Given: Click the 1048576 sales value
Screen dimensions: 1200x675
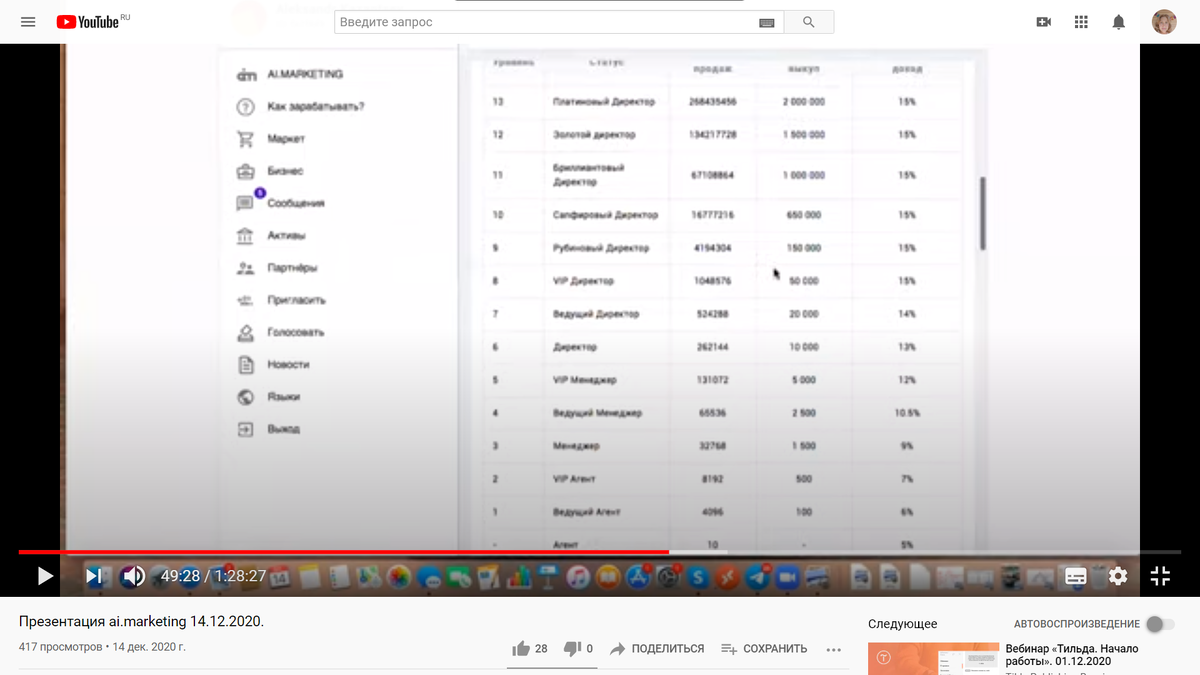Looking at the screenshot, I should tap(712, 281).
